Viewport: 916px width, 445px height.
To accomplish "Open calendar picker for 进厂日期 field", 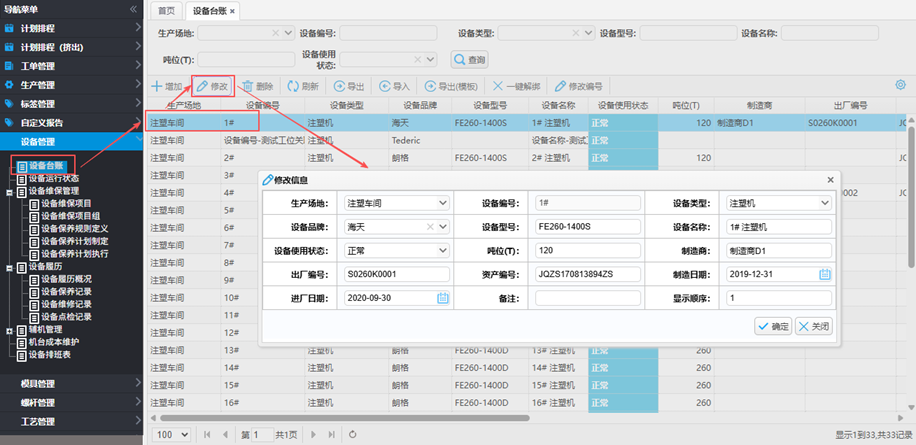I will tap(442, 298).
